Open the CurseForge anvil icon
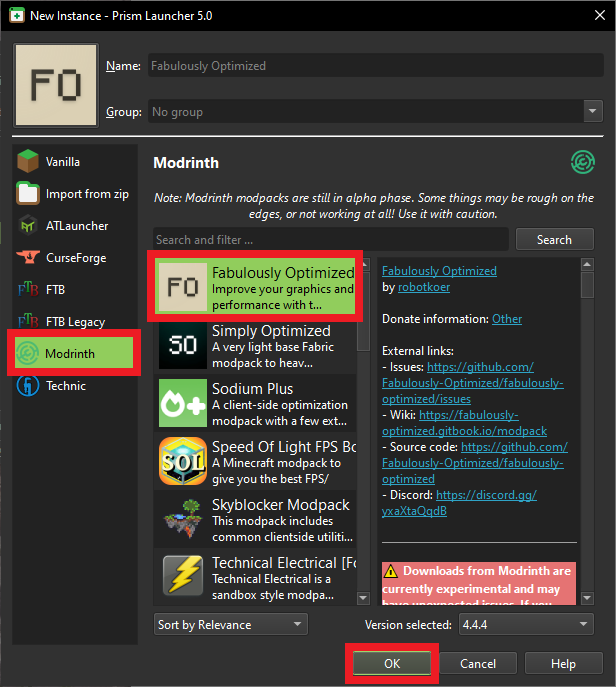The height and width of the screenshot is (687, 616). (28, 258)
